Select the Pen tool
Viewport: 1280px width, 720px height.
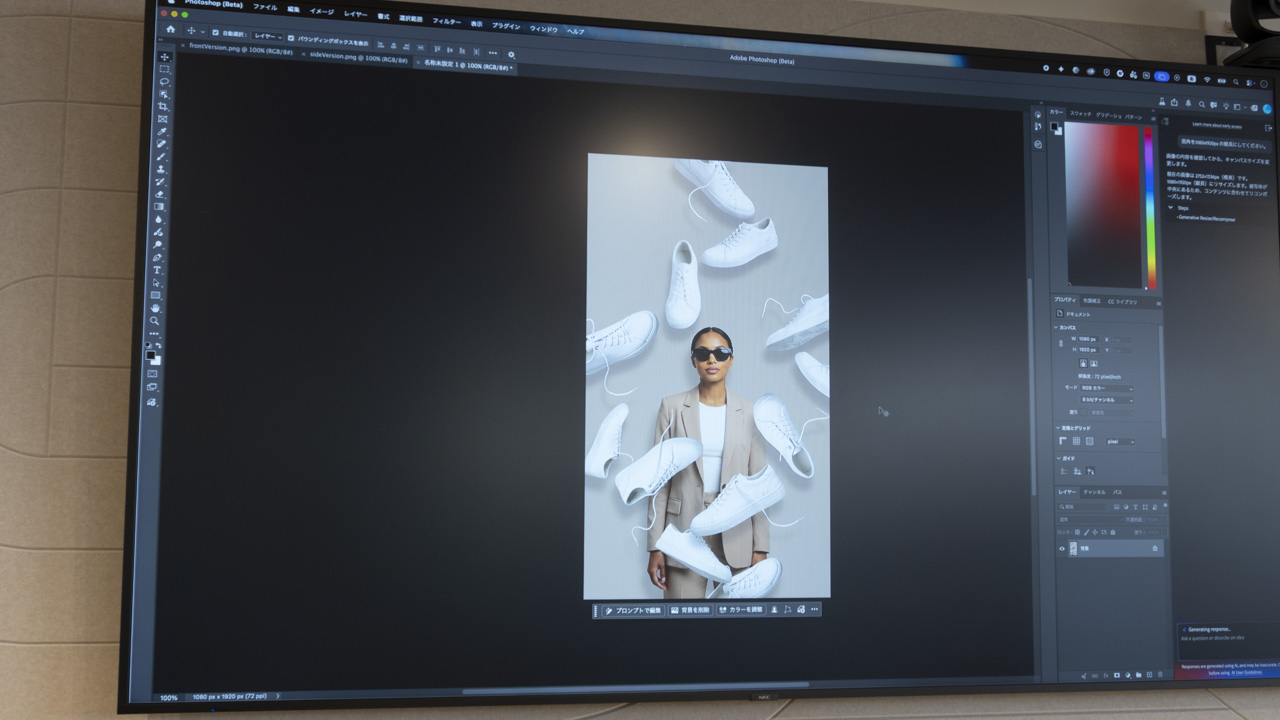pos(157,257)
